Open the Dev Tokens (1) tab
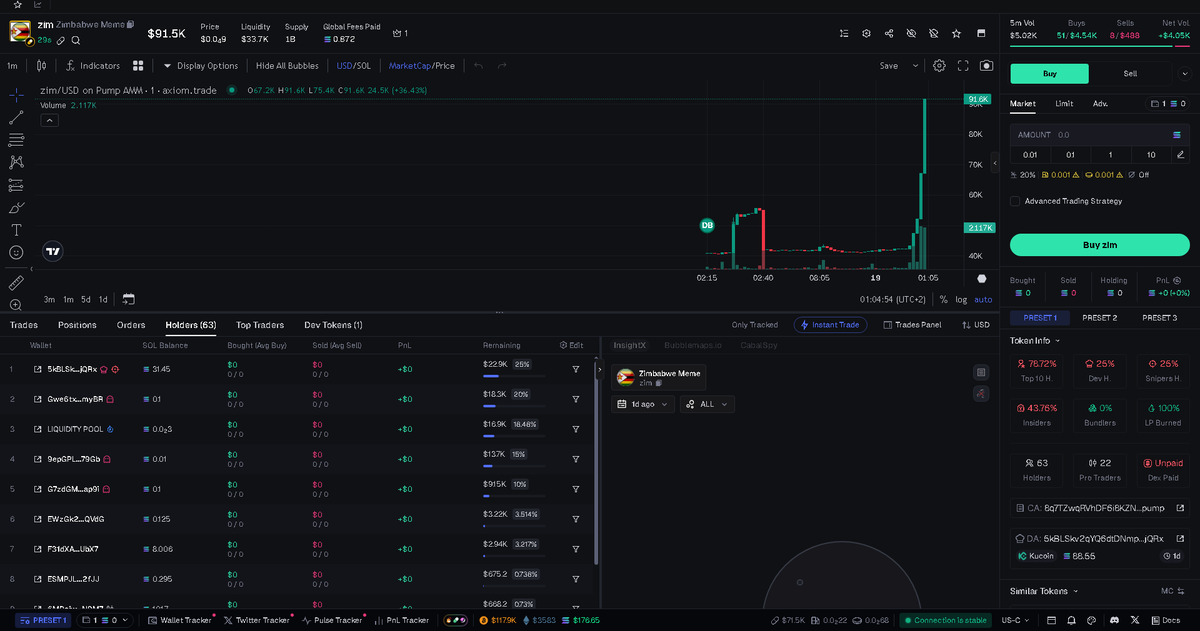This screenshot has width=1200, height=631. pyautogui.click(x=333, y=325)
